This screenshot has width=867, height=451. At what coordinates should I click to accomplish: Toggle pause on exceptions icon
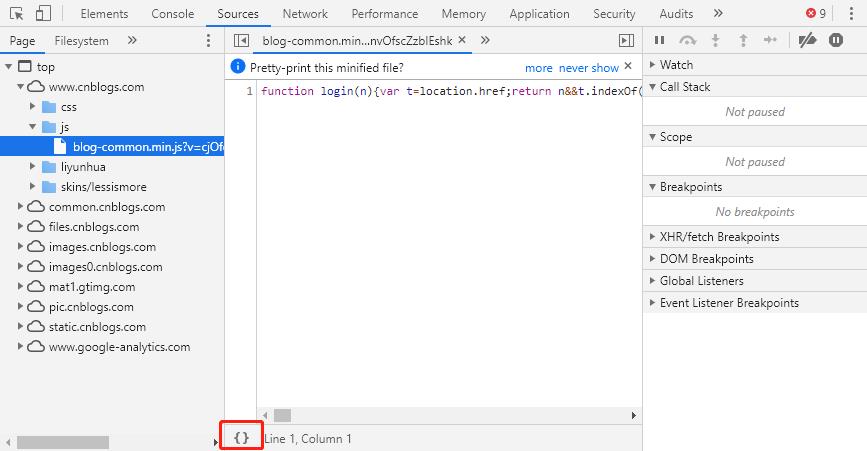[836, 40]
